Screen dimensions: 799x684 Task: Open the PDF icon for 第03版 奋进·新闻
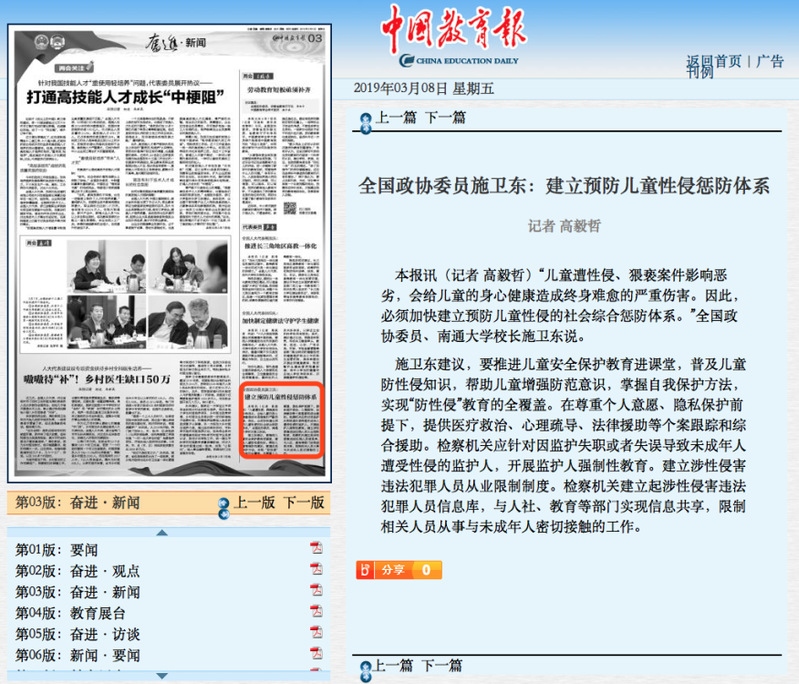point(316,590)
